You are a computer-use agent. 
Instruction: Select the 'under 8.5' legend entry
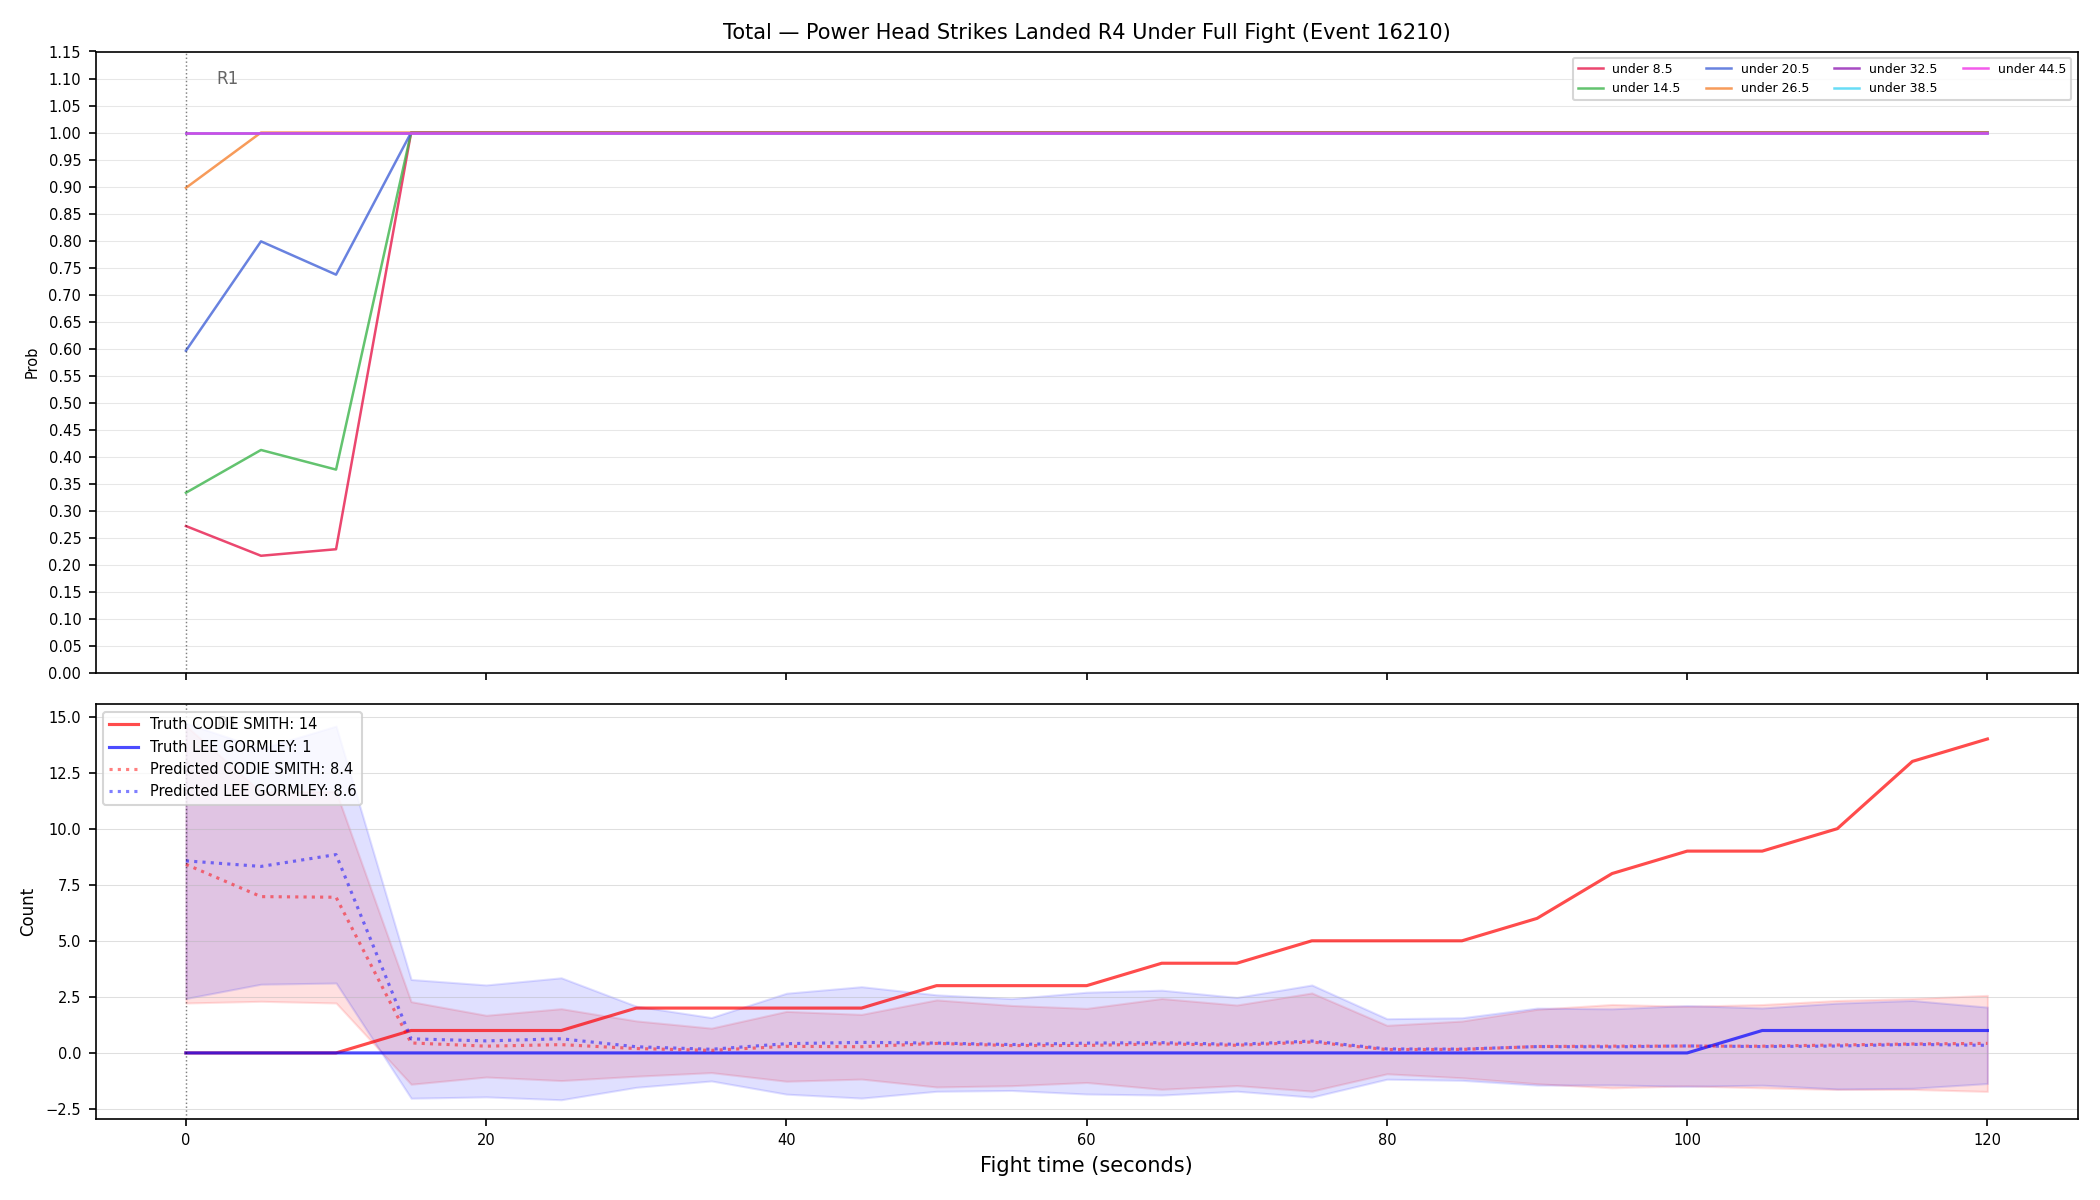(x=1625, y=69)
